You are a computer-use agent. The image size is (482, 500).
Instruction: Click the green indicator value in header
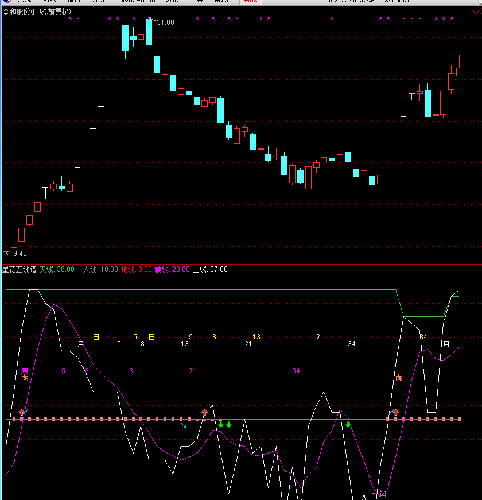pyautogui.click(x=57, y=269)
